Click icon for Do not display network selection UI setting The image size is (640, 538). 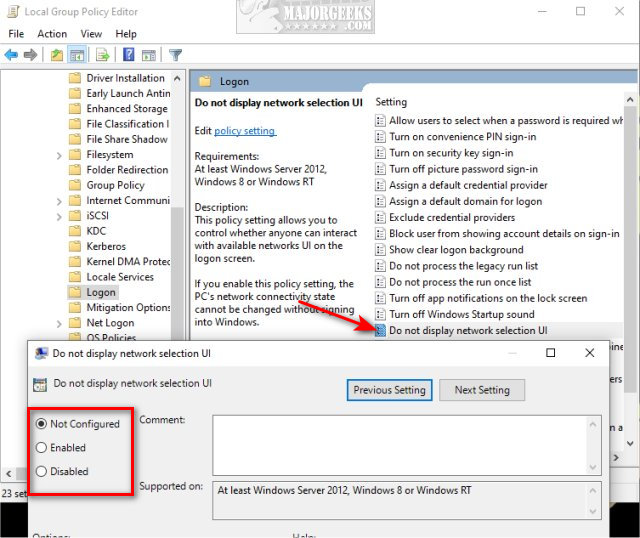click(380, 330)
